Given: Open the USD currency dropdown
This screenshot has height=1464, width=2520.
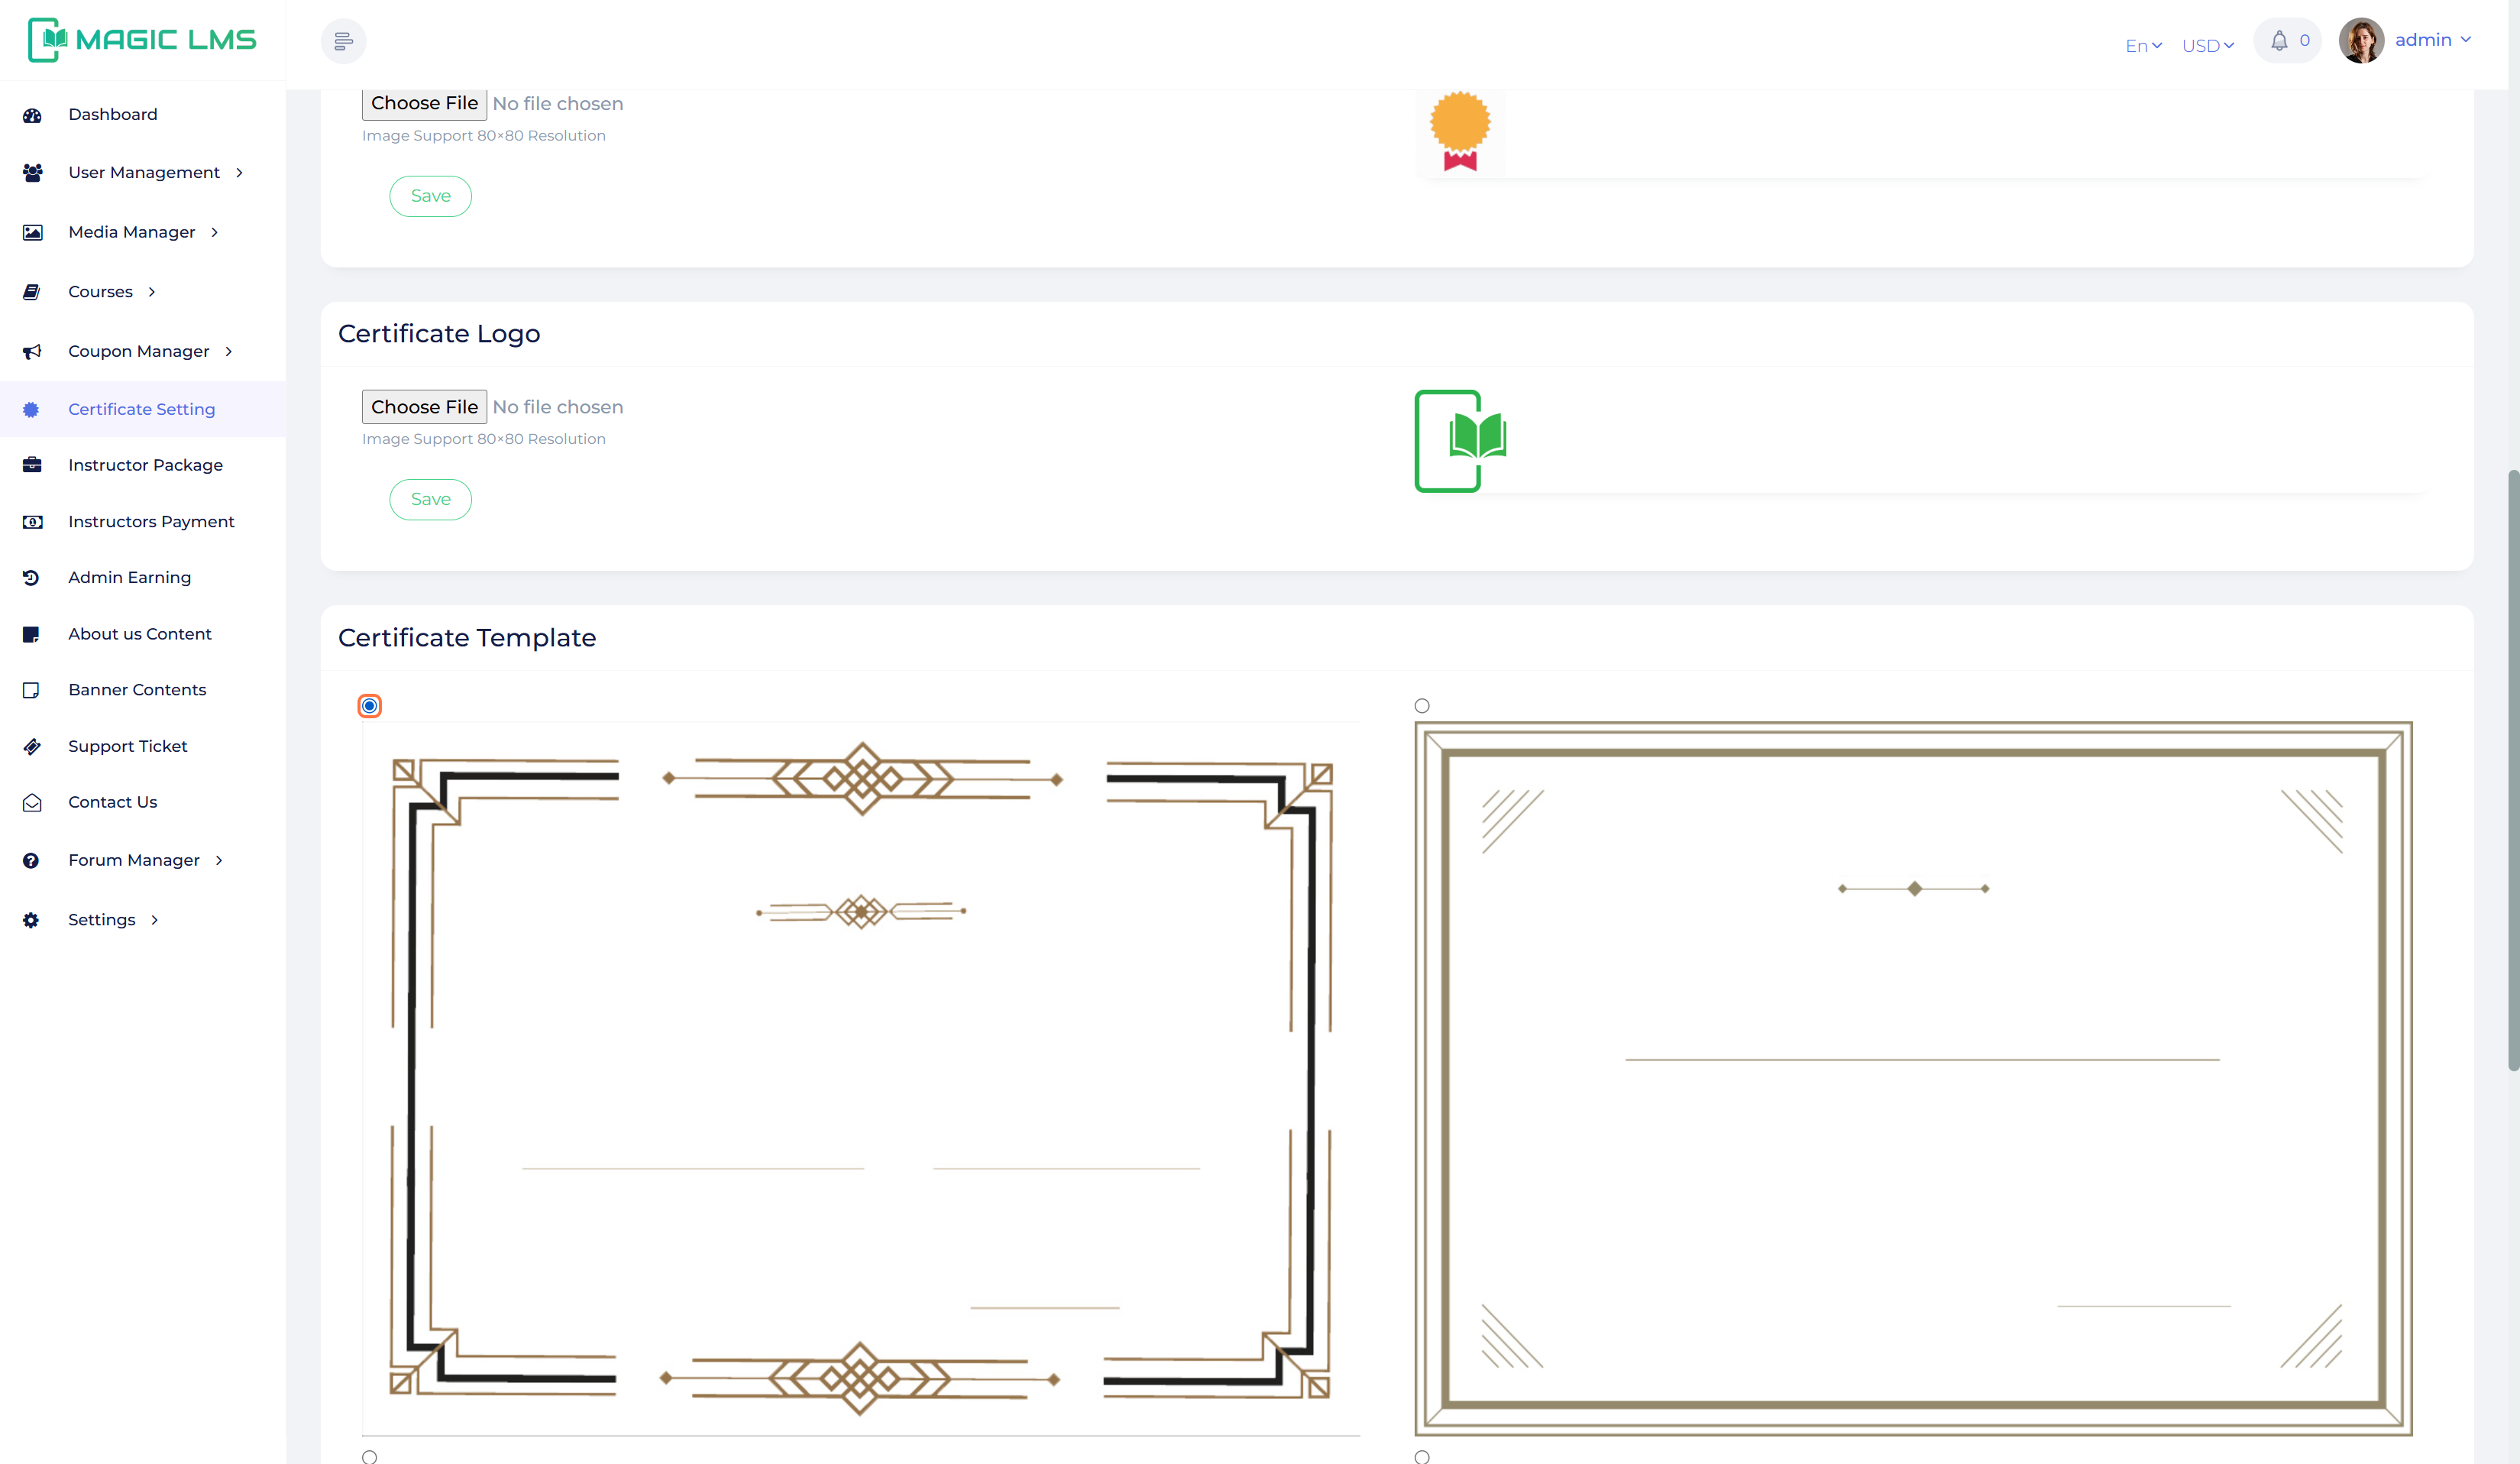Looking at the screenshot, I should pos(2207,46).
